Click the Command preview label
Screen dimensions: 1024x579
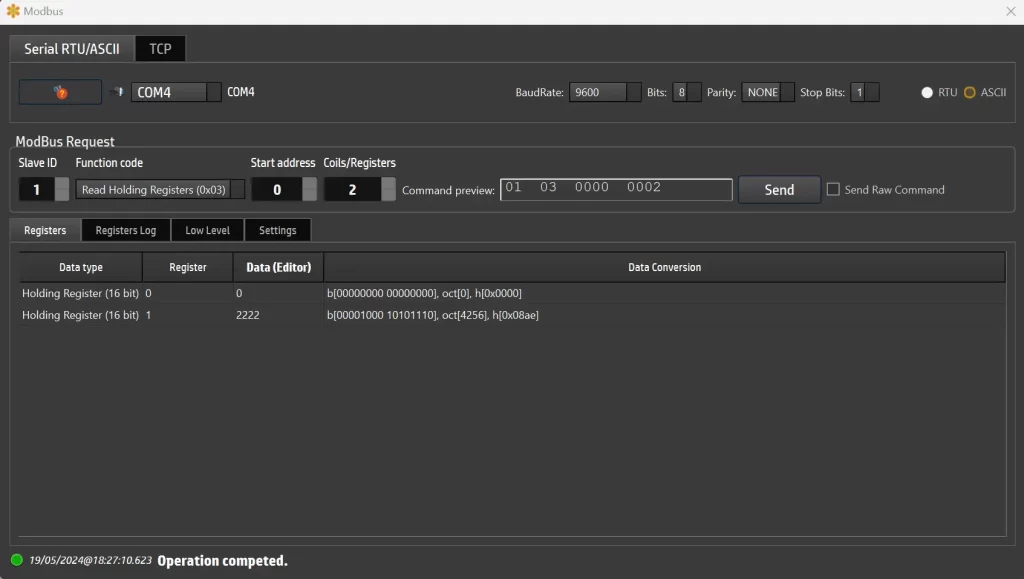coord(448,190)
